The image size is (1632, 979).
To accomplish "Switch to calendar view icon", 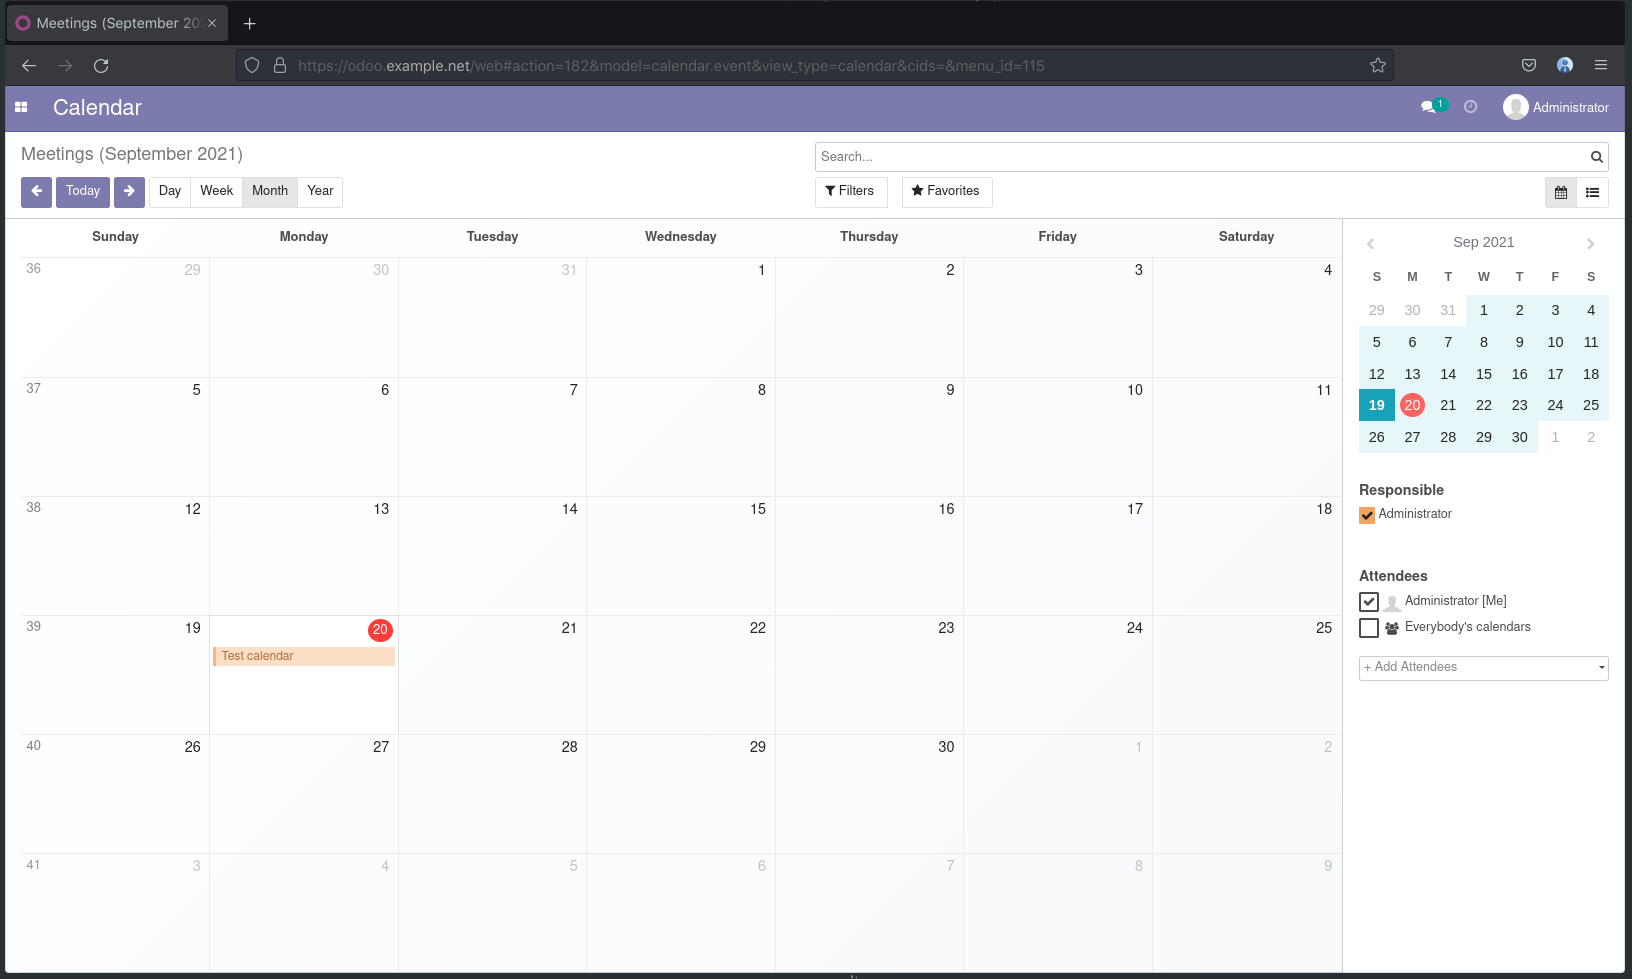I will click(1561, 193).
